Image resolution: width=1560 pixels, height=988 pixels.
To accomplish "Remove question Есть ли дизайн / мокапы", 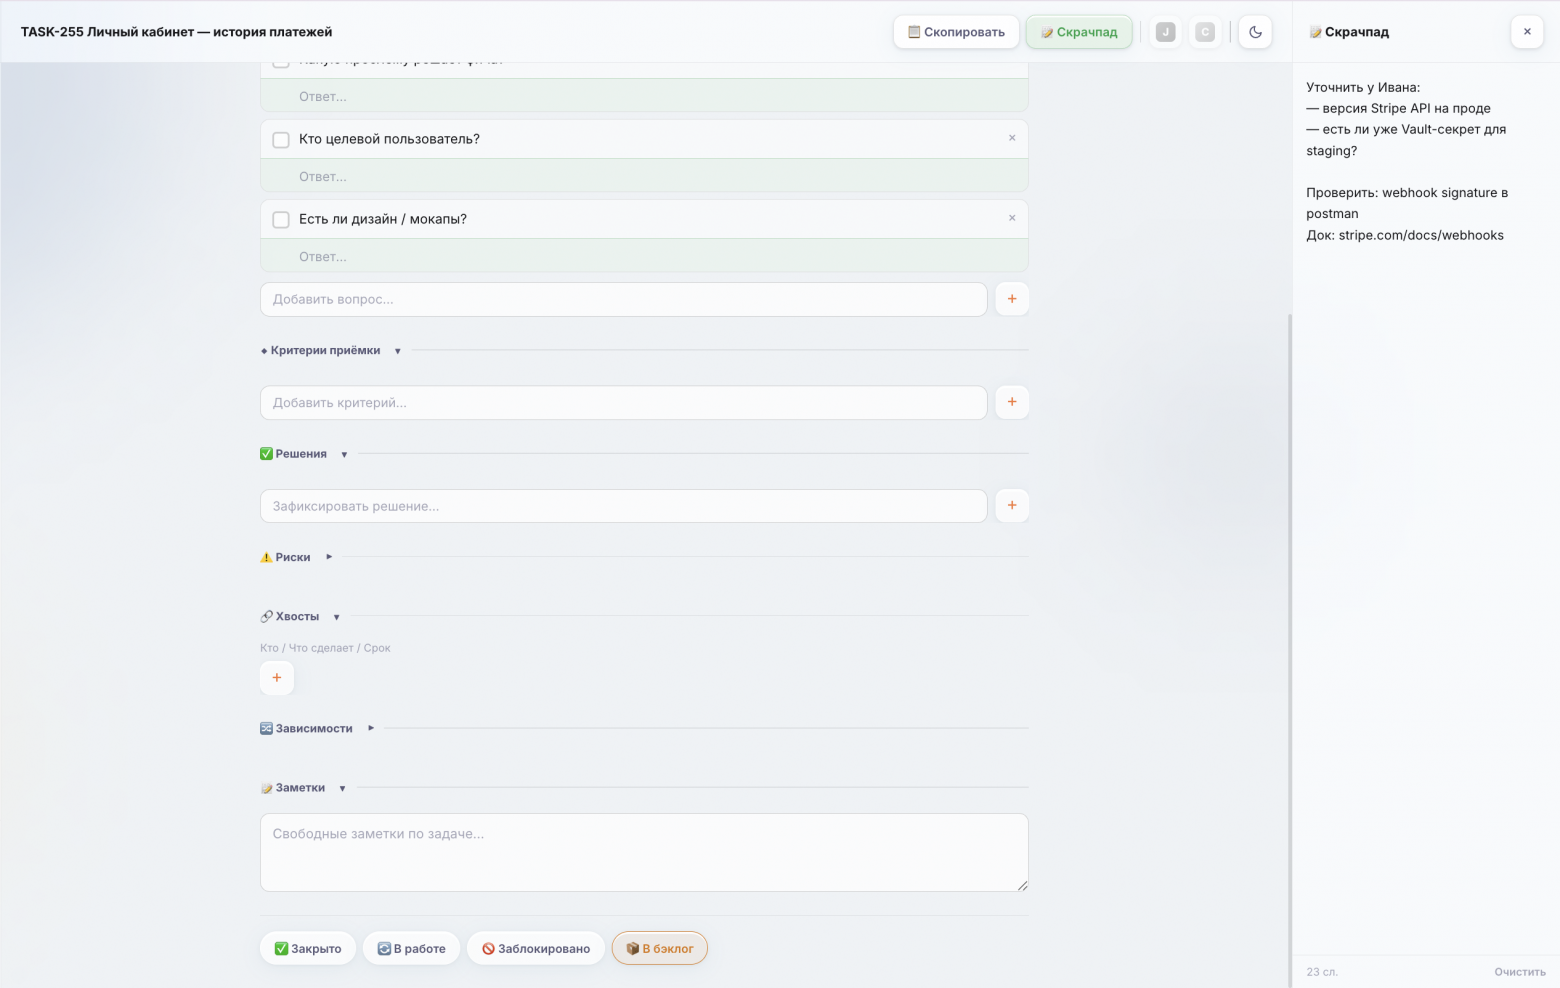I will pos(1012,218).
